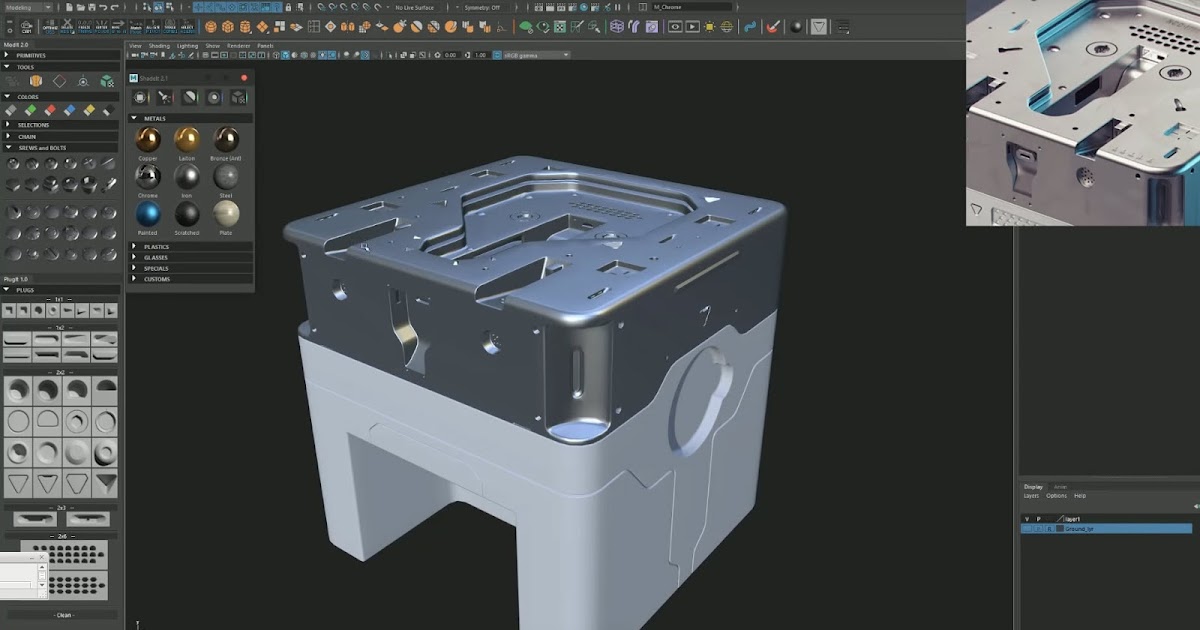1200x630 pixels.
Task: Apply the Painted material sphere in Shaddit
Action: [147, 213]
